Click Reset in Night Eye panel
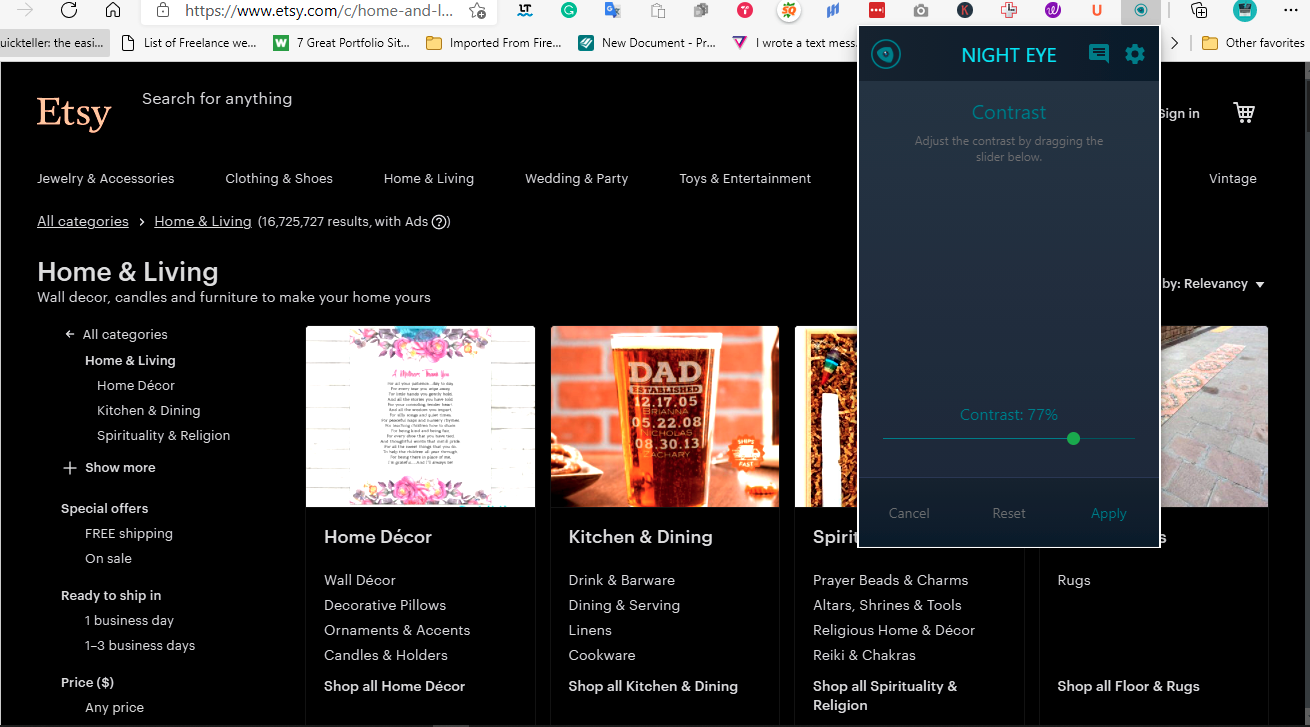 point(1009,513)
